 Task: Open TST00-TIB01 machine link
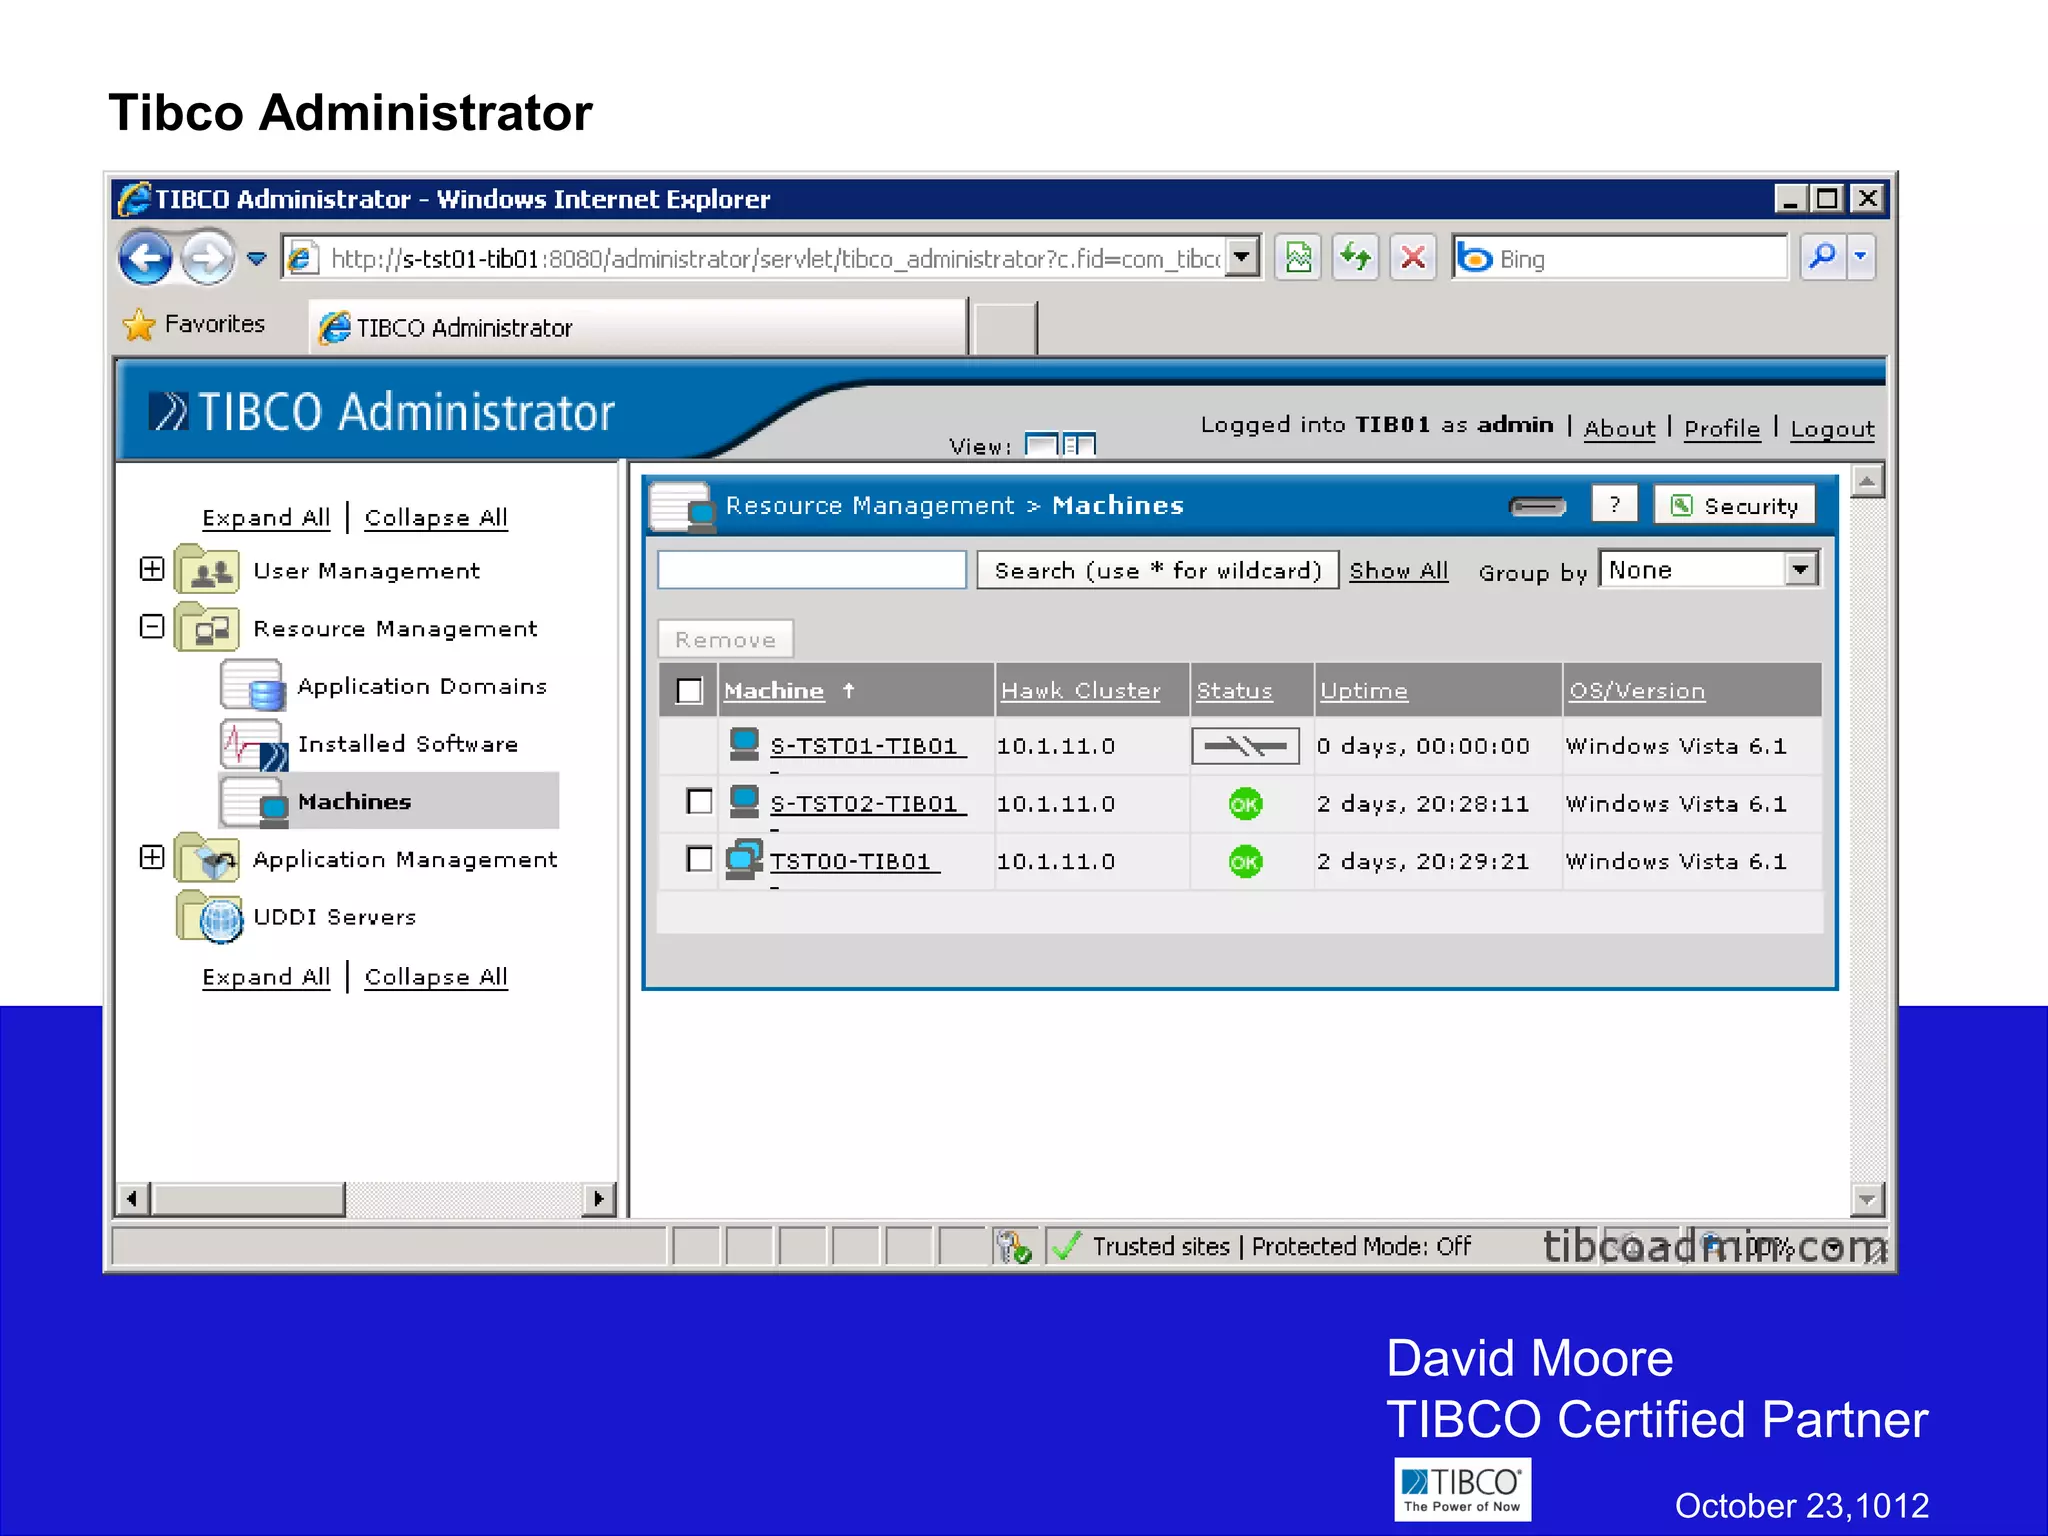coord(853,861)
